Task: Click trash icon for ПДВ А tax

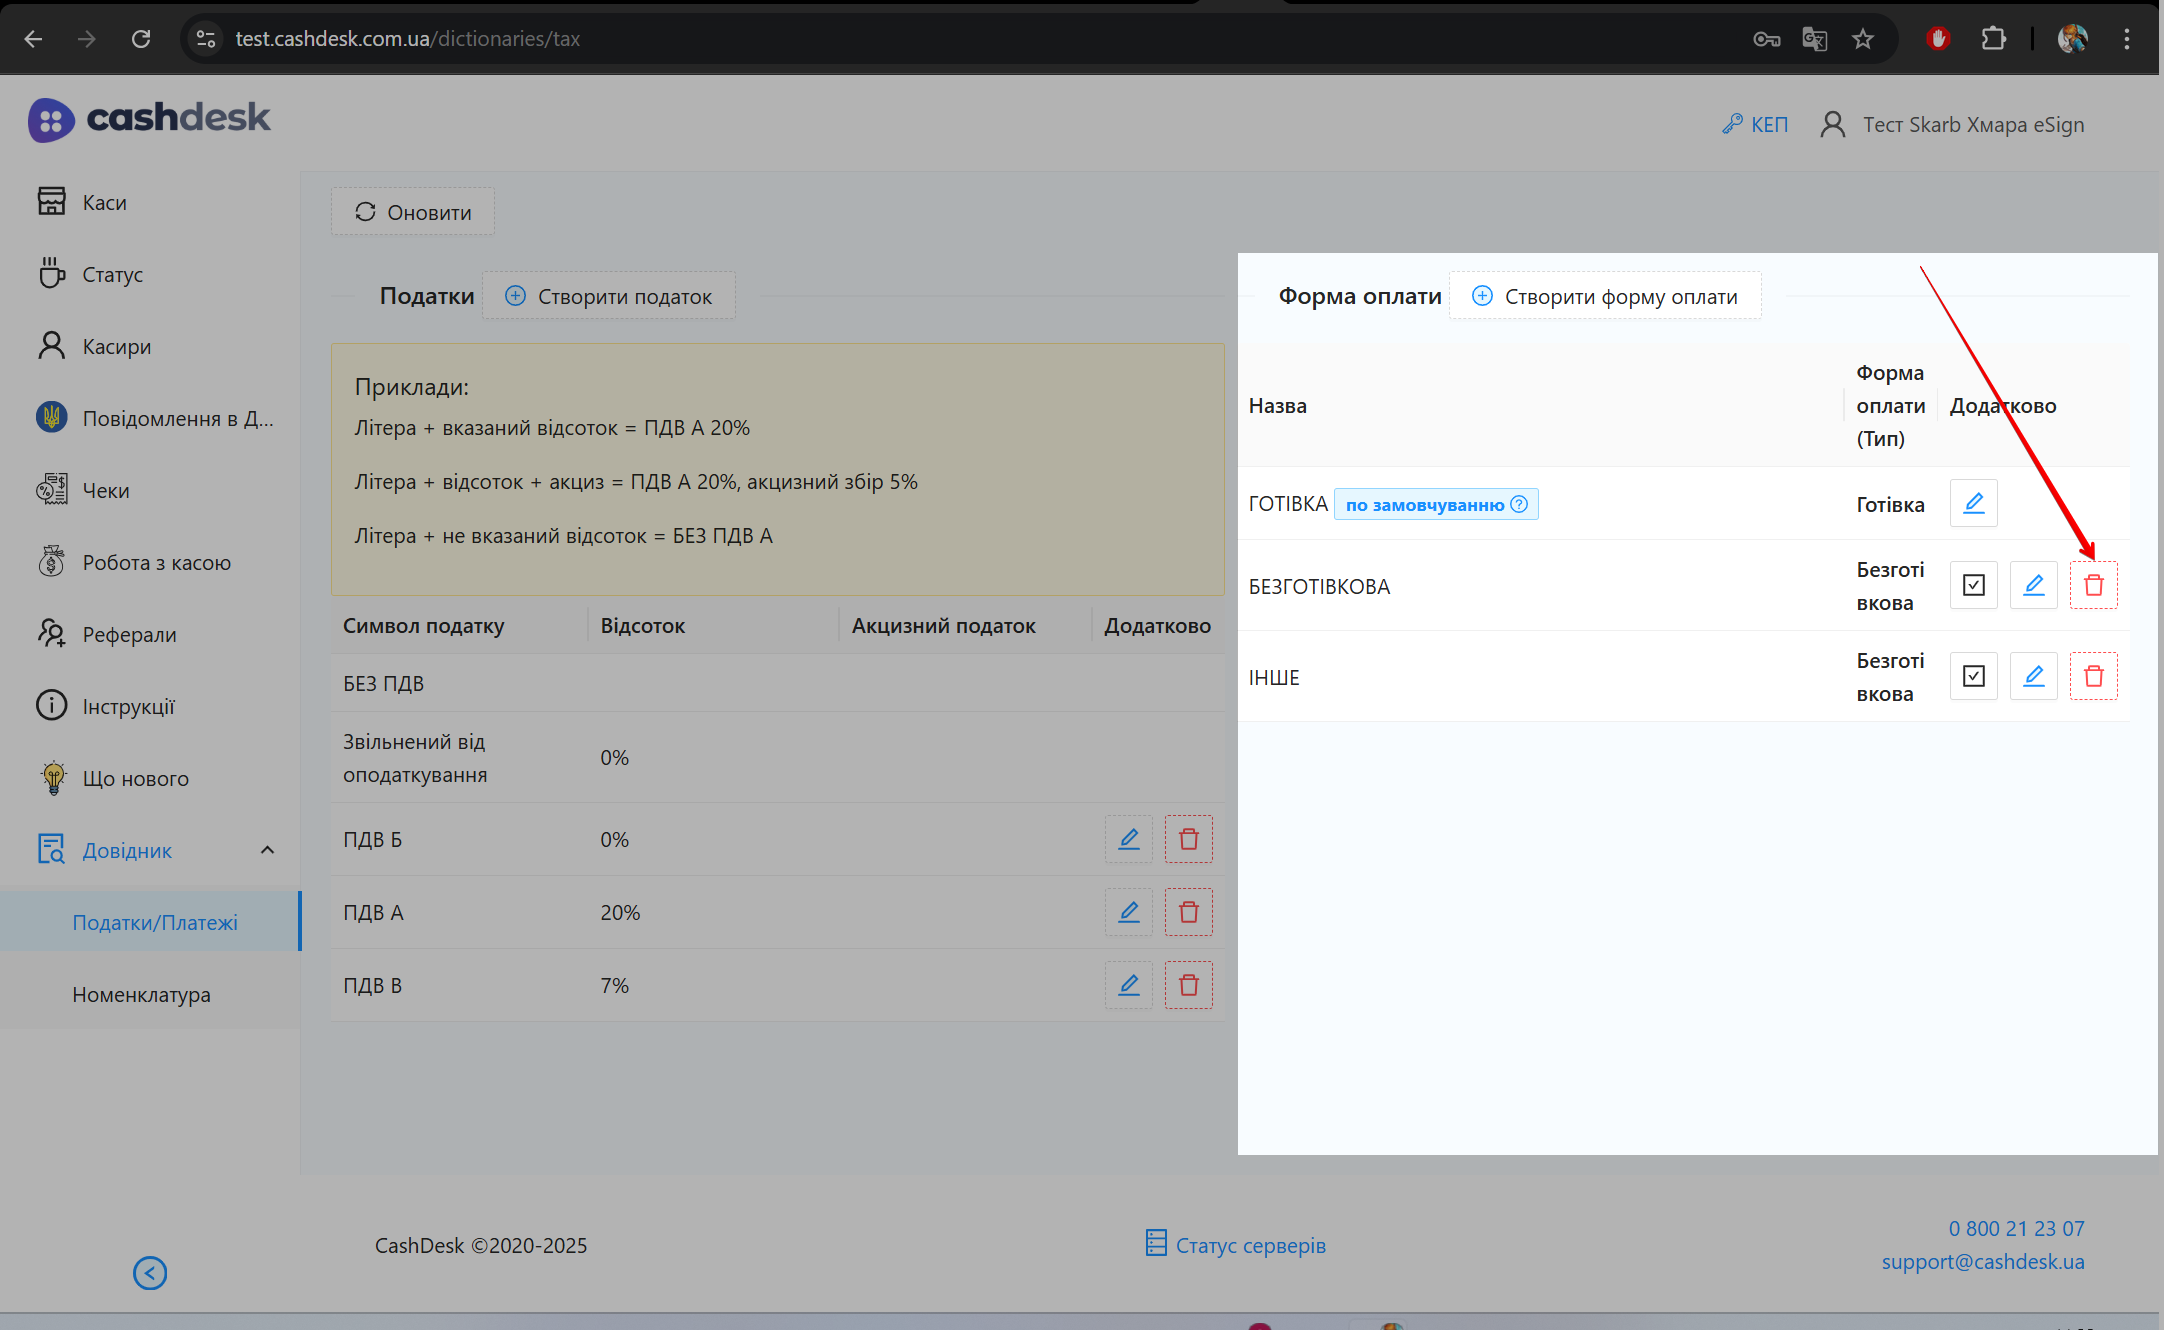Action: coord(1188,912)
